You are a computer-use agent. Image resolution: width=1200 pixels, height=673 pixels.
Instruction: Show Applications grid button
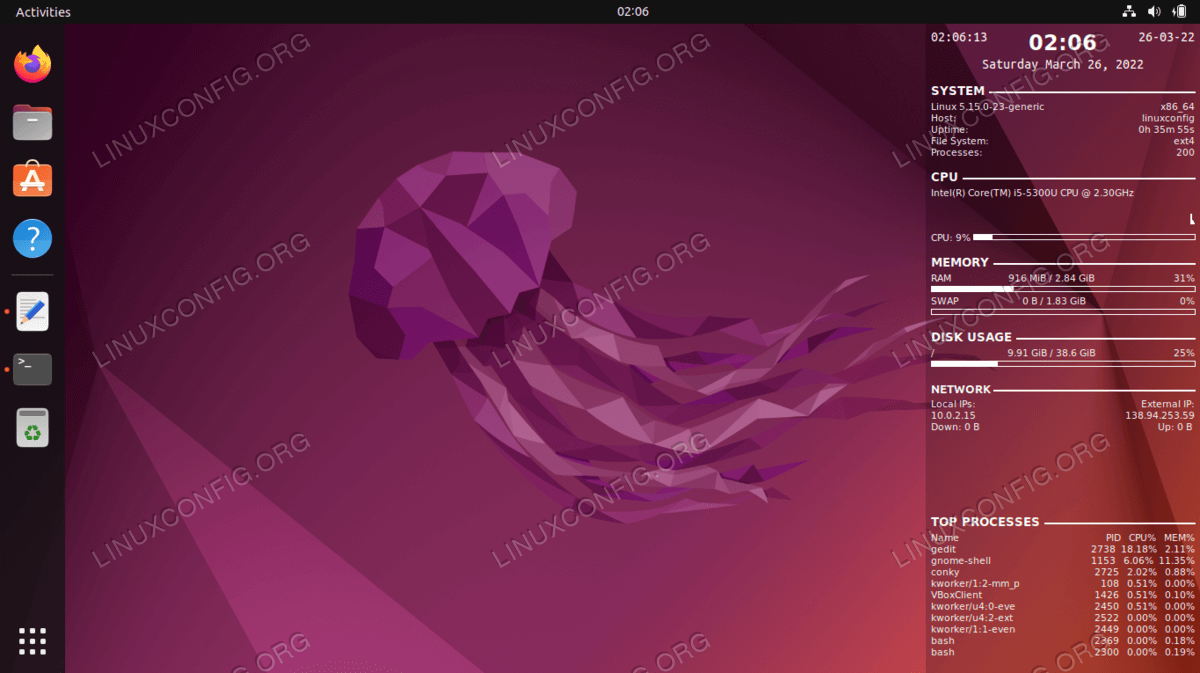tap(33, 641)
